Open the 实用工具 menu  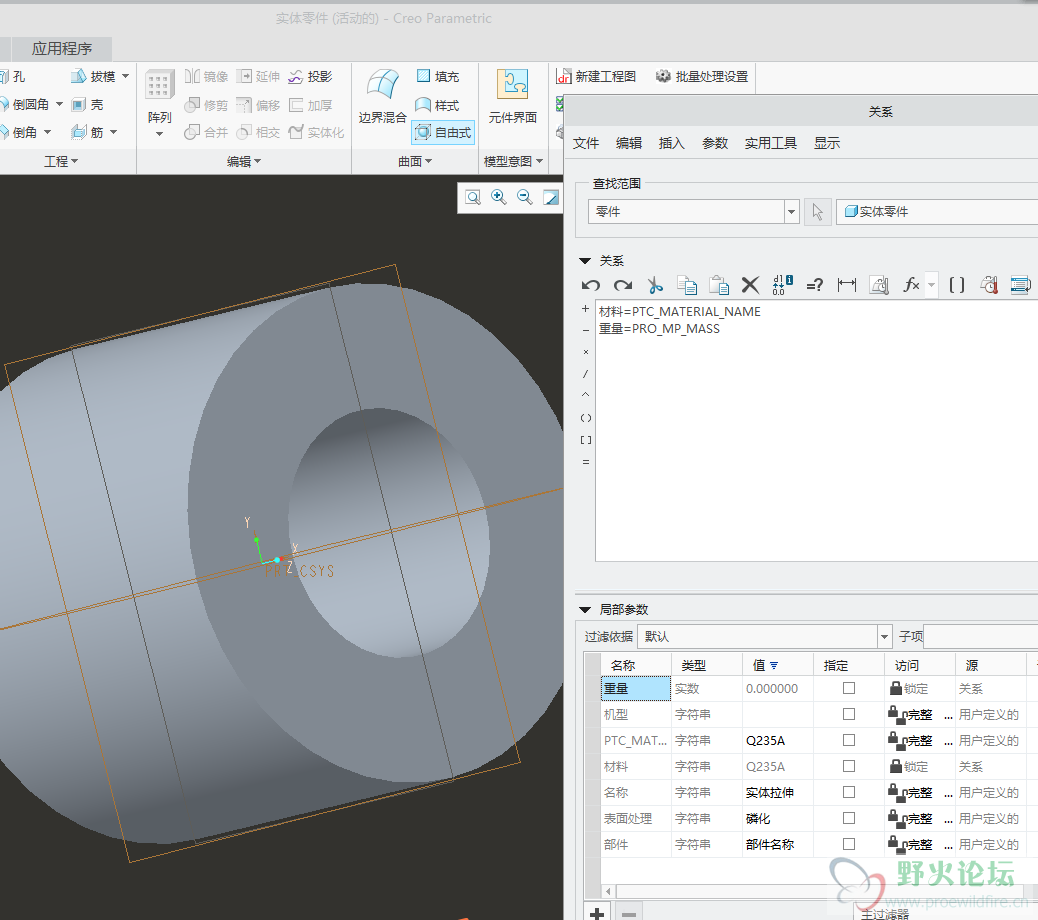click(x=771, y=144)
